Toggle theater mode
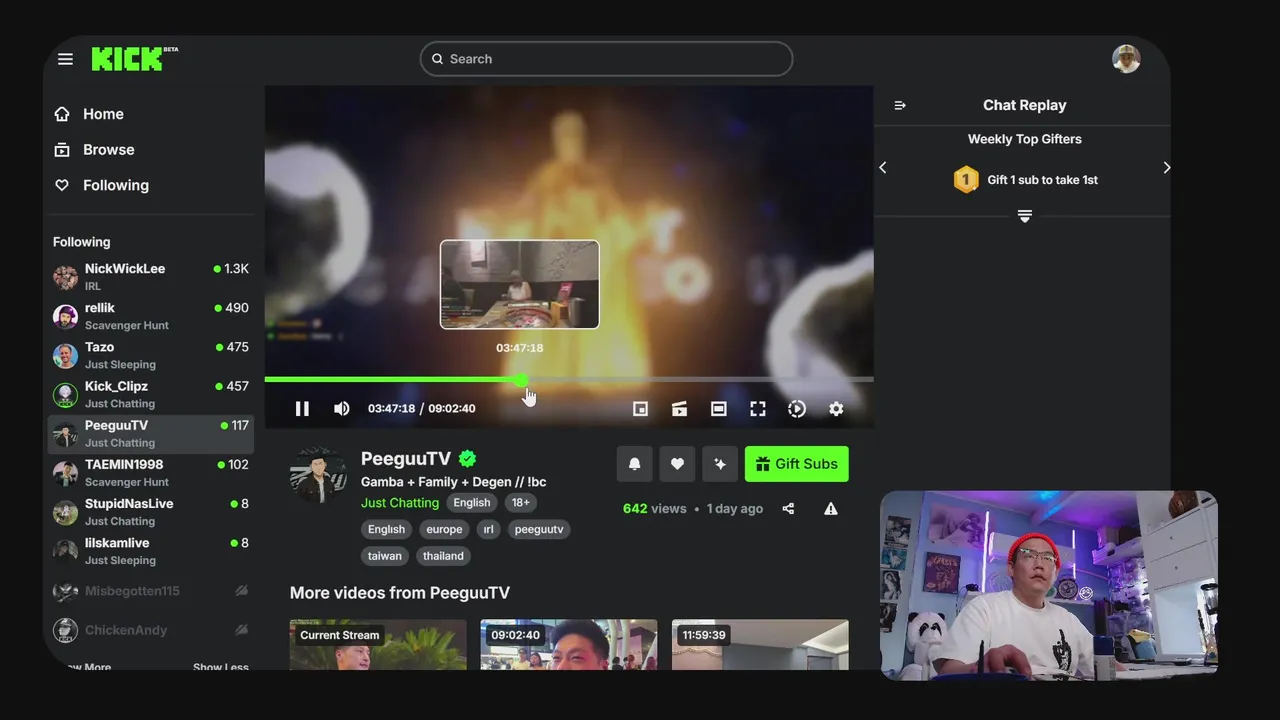1280x720 pixels. coord(718,408)
